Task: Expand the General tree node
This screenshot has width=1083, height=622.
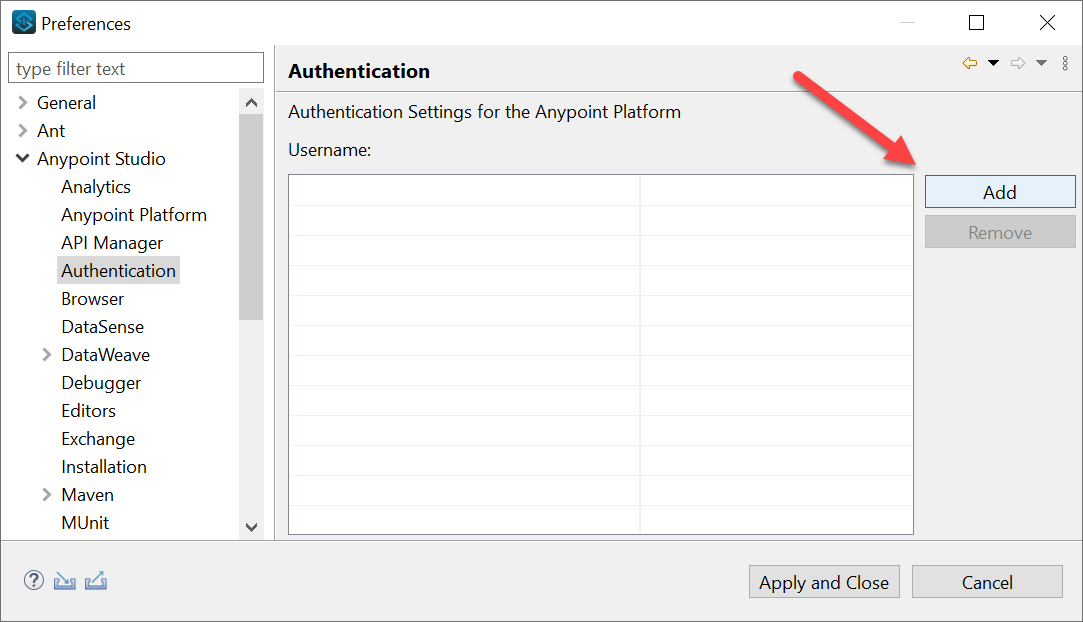Action: point(22,102)
